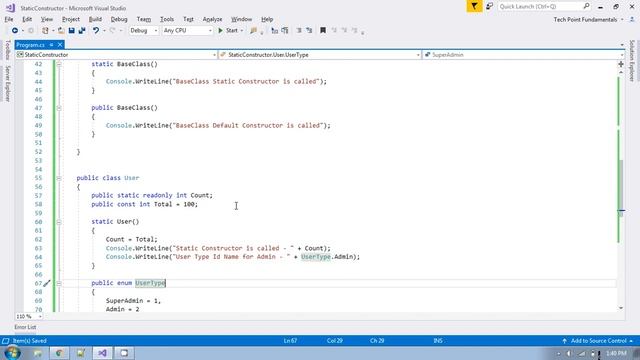Expand the Server Explorer side tab
This screenshot has height=360, width=640.
point(7,84)
